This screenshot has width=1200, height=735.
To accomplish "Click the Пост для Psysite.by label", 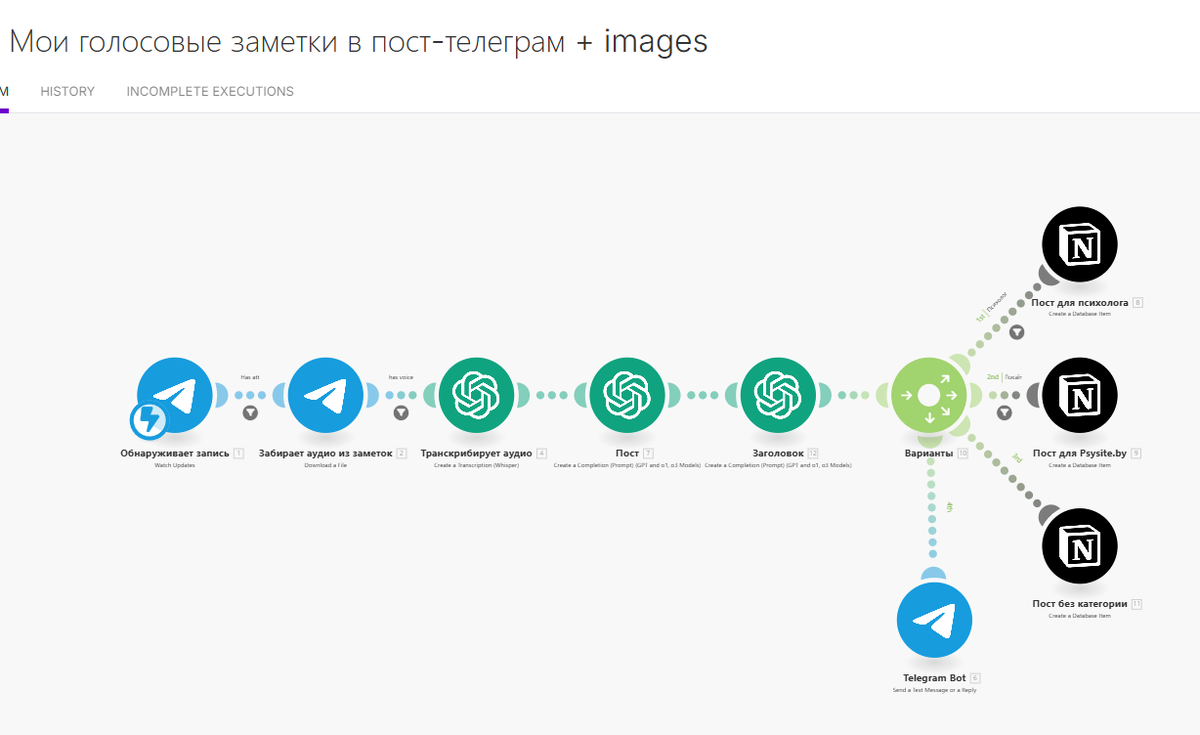I will [x=1080, y=453].
